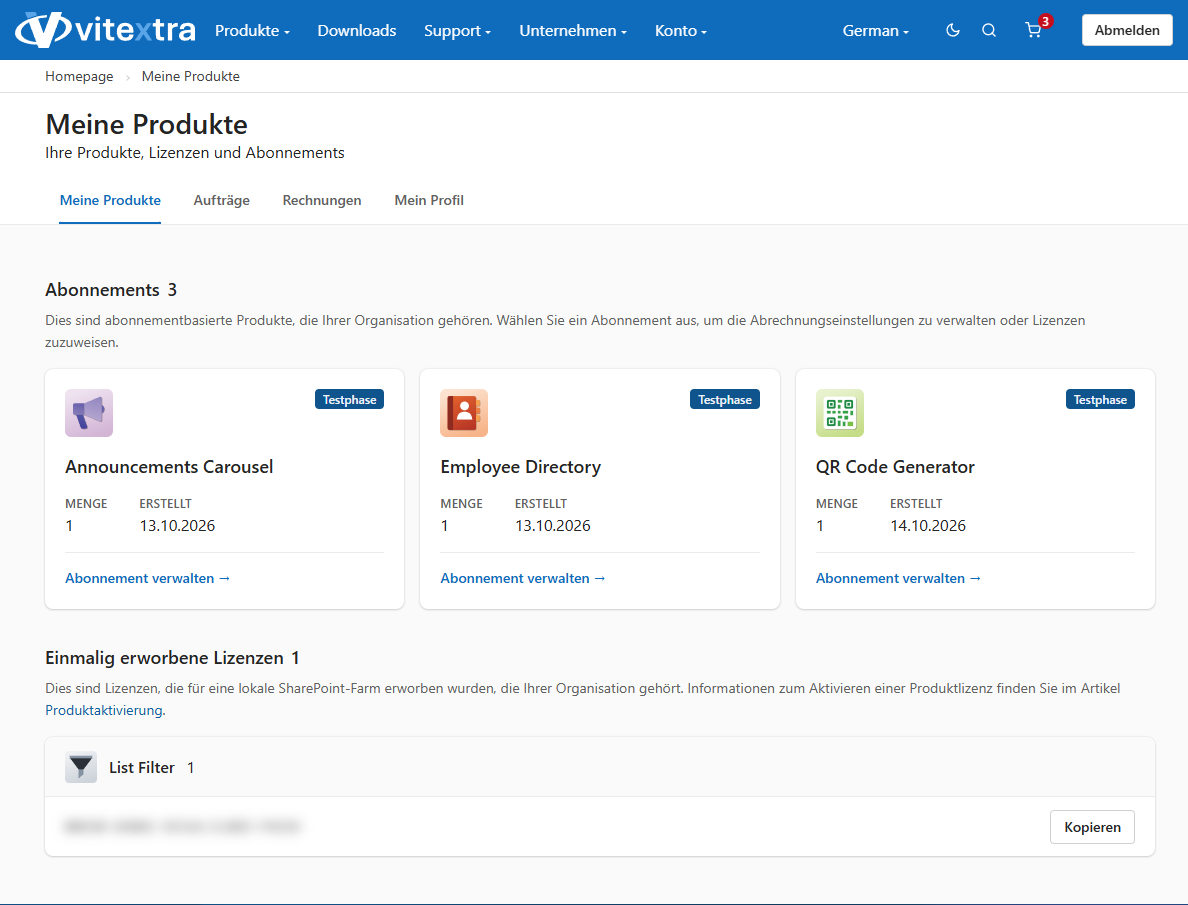The width and height of the screenshot is (1188, 905).
Task: Switch to the Rechnungen tab
Action: [x=322, y=200]
